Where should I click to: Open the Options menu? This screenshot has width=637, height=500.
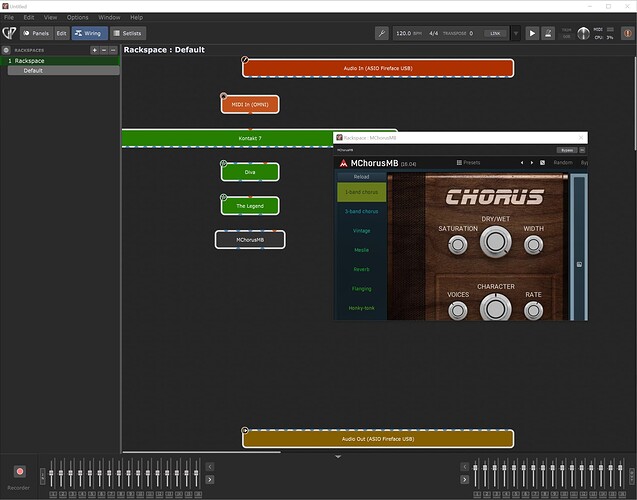coord(78,17)
